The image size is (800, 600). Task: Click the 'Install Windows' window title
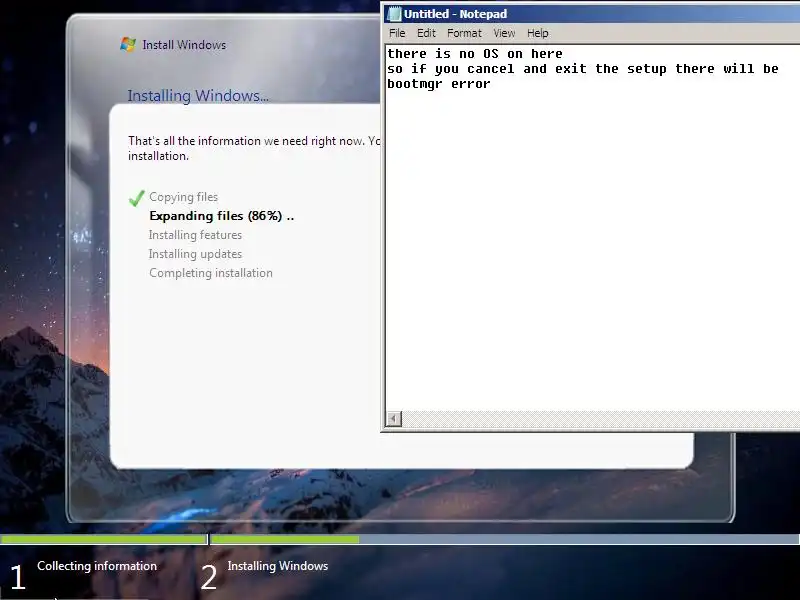[184, 45]
